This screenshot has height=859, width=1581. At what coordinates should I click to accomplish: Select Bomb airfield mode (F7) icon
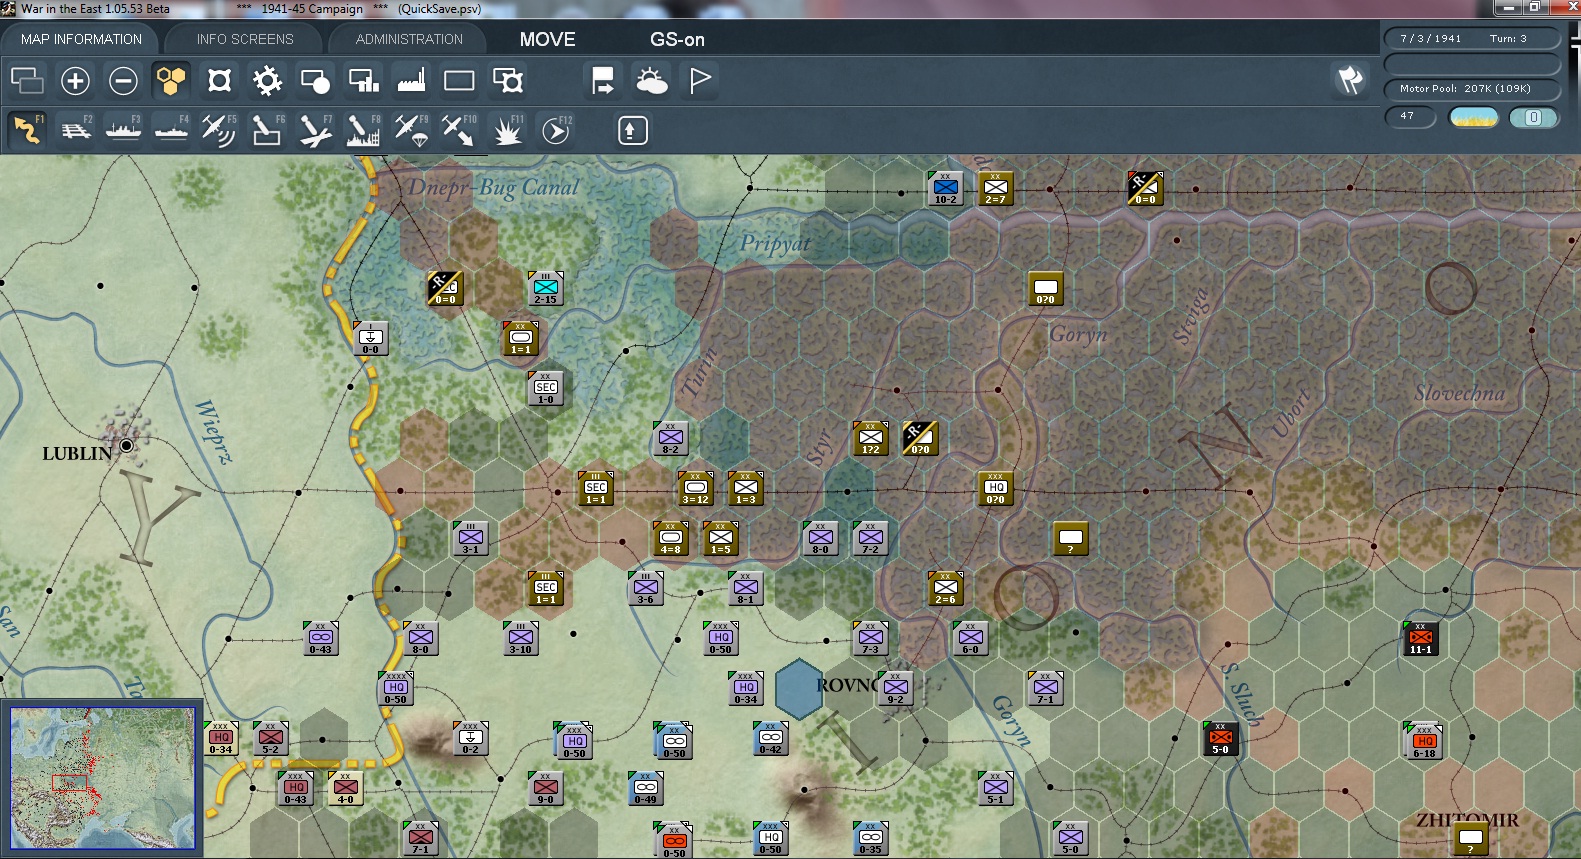tap(315, 130)
